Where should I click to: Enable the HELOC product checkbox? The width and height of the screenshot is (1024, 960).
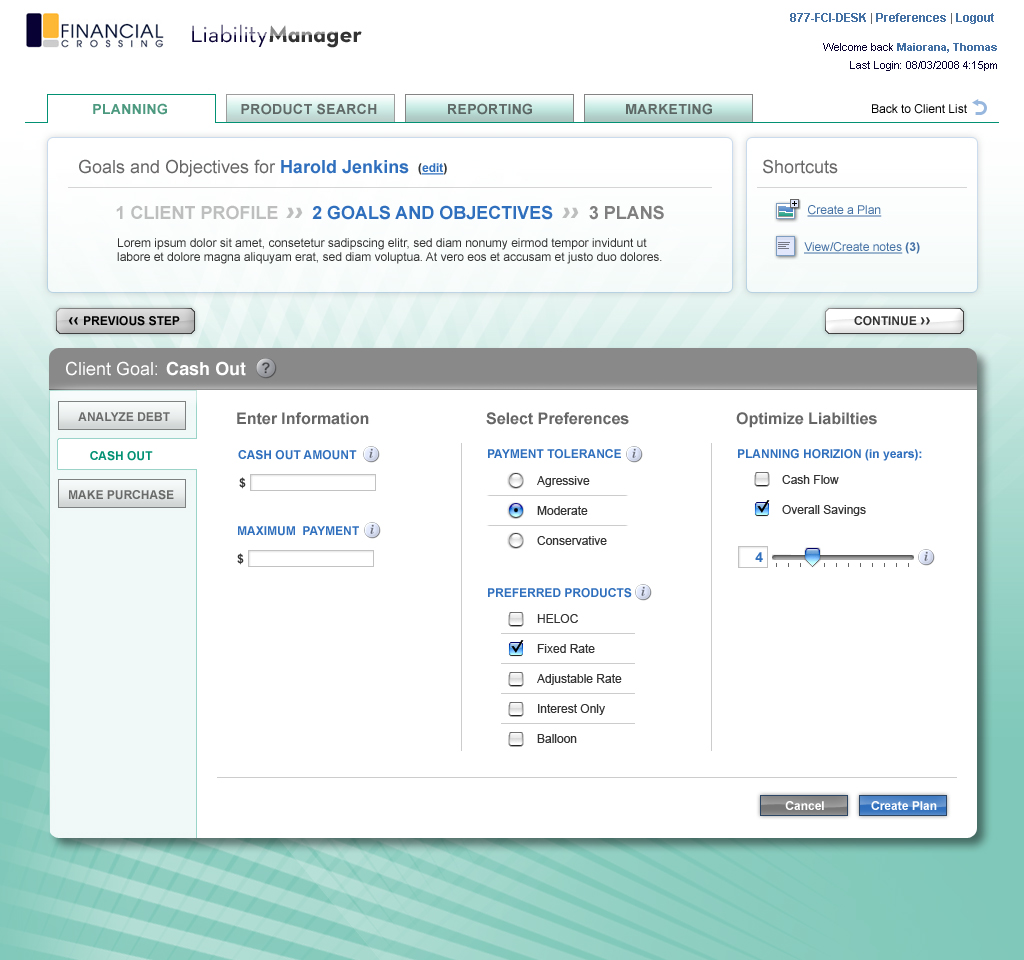click(x=516, y=619)
